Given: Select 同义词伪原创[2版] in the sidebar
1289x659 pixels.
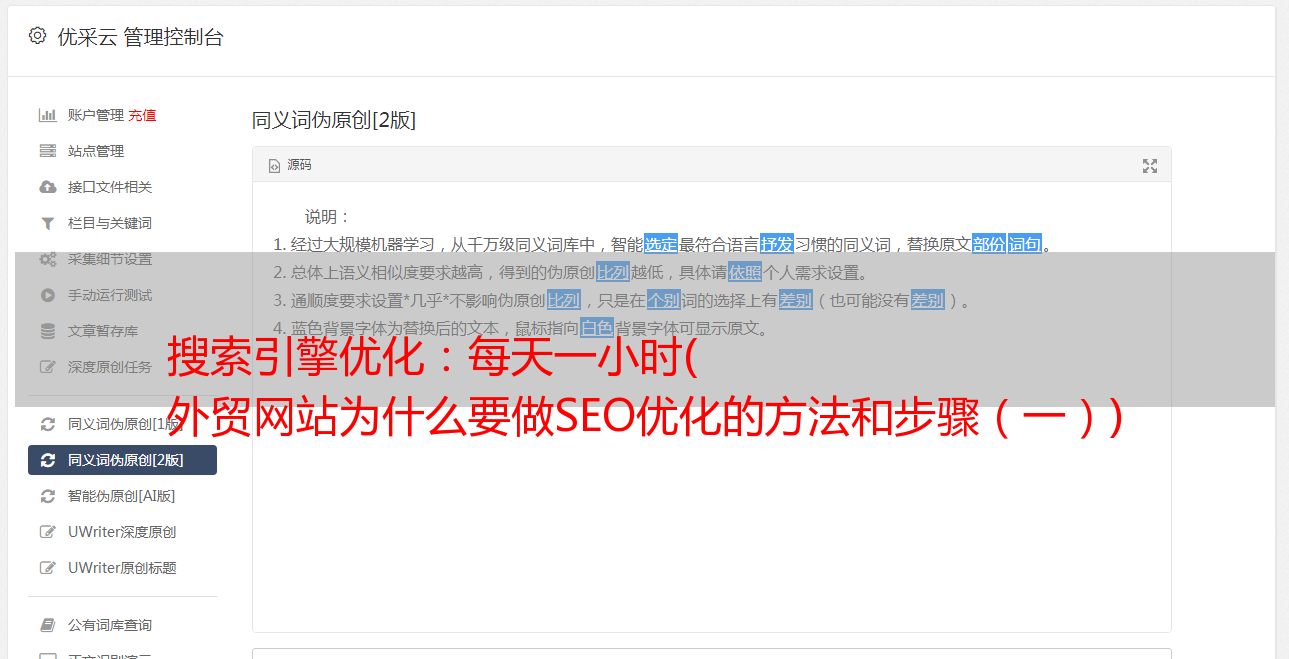Looking at the screenshot, I should click(122, 460).
